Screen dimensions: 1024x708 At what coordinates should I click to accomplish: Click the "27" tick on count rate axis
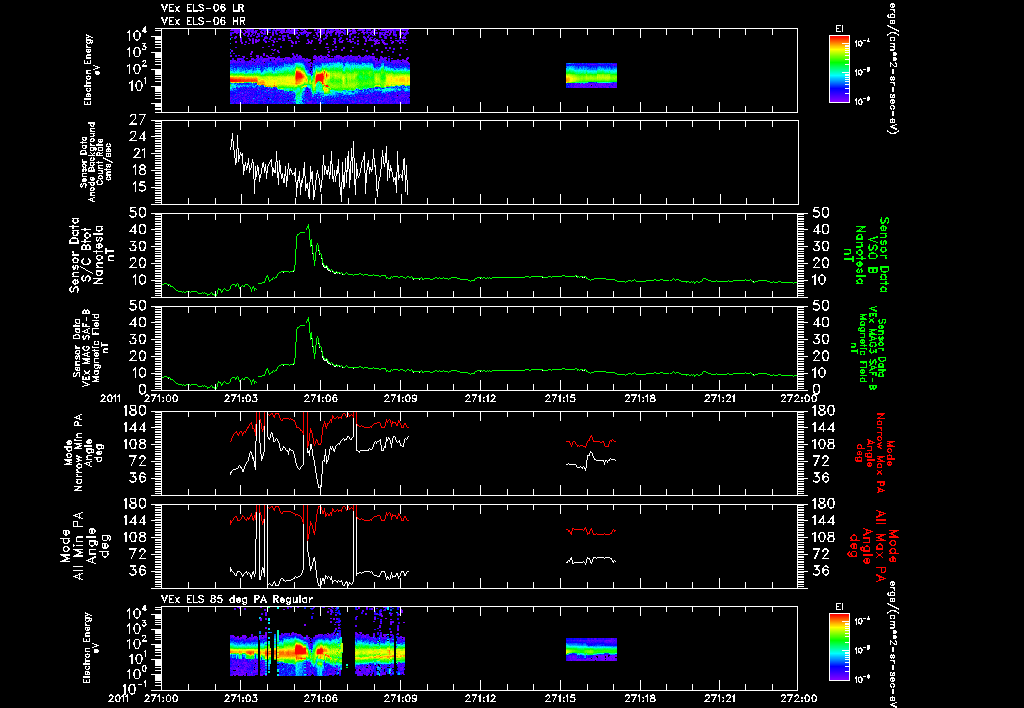137,121
